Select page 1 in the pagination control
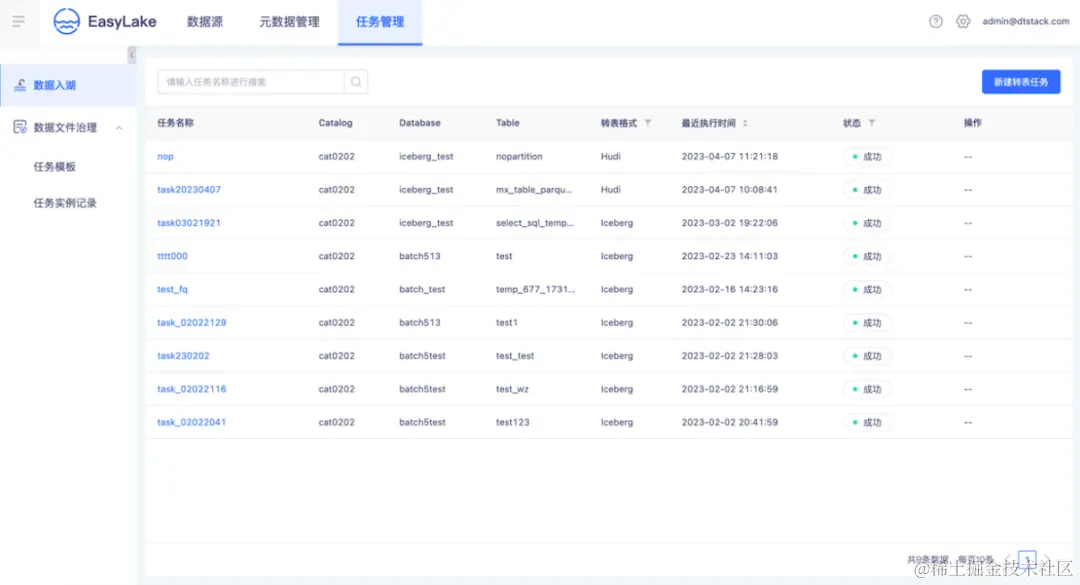This screenshot has width=1080, height=585. point(1027,560)
